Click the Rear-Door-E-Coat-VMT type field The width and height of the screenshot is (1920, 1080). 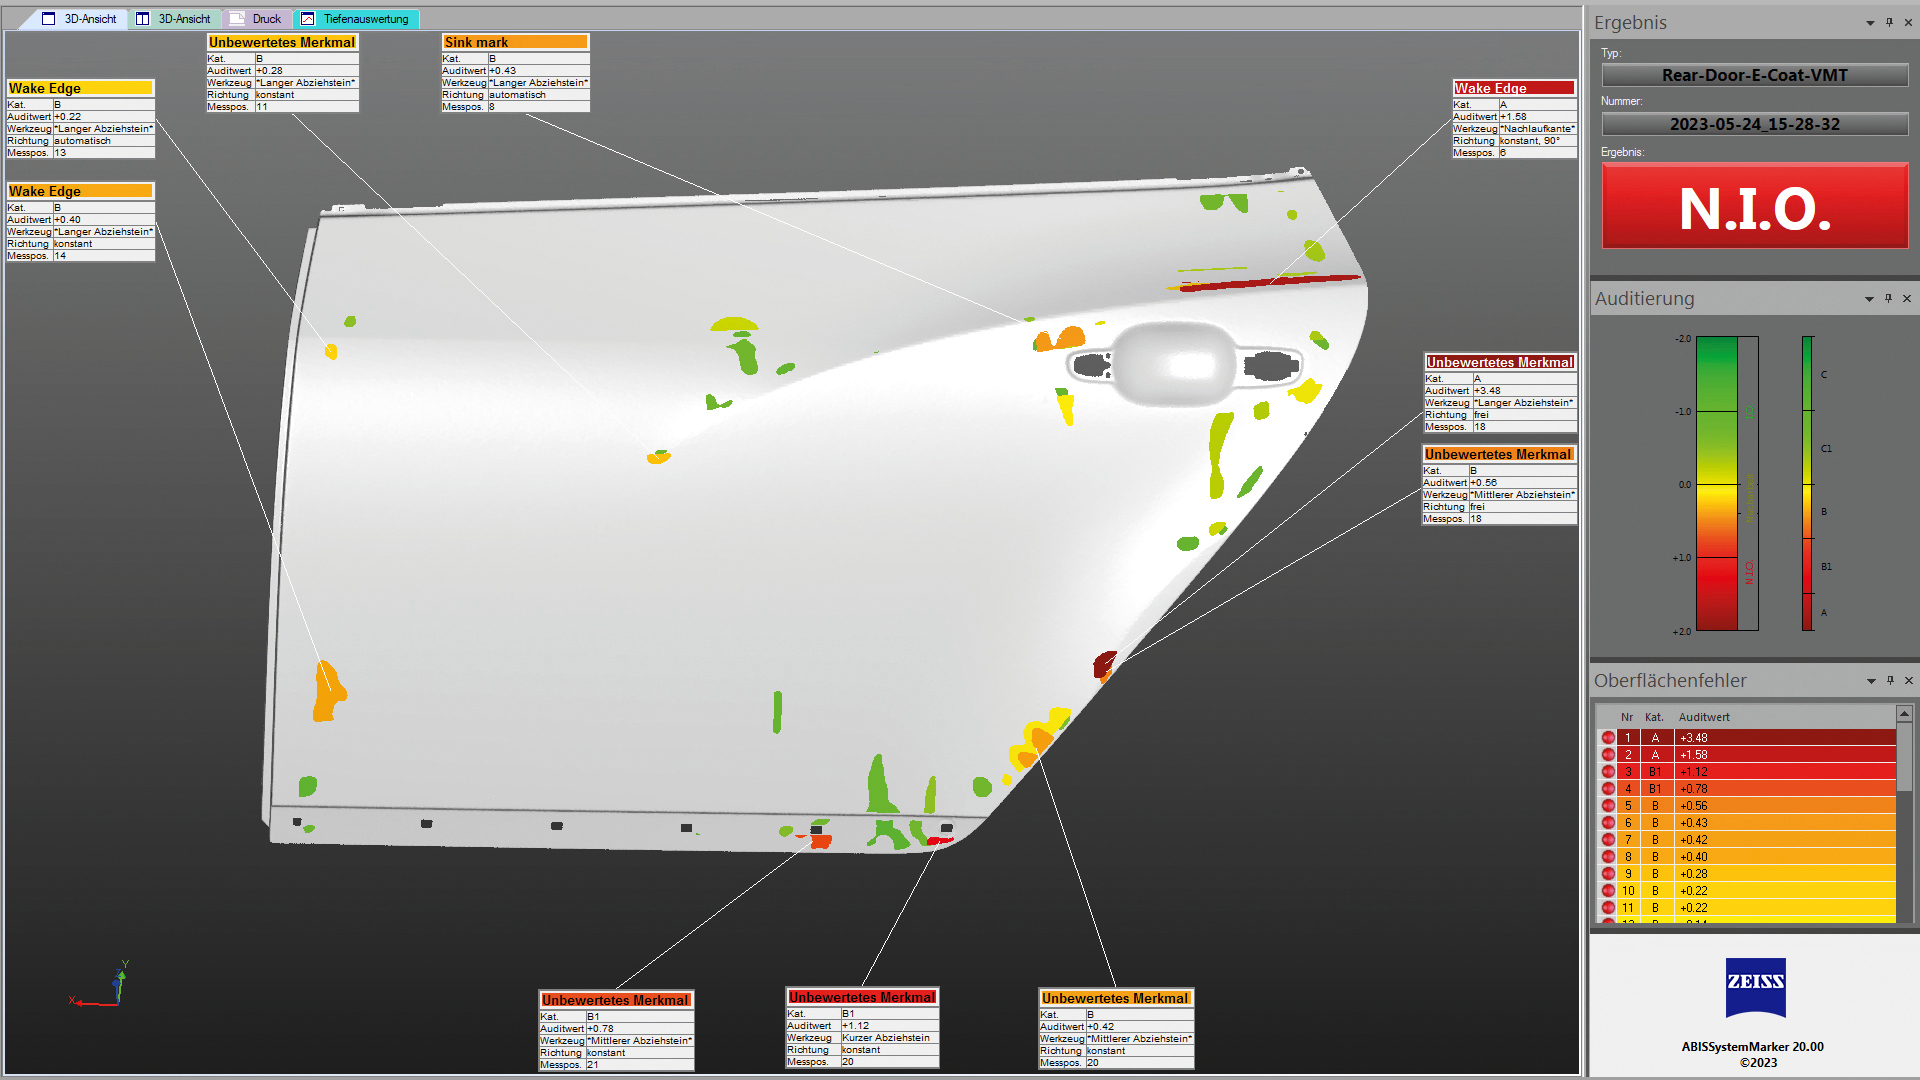click(1754, 75)
